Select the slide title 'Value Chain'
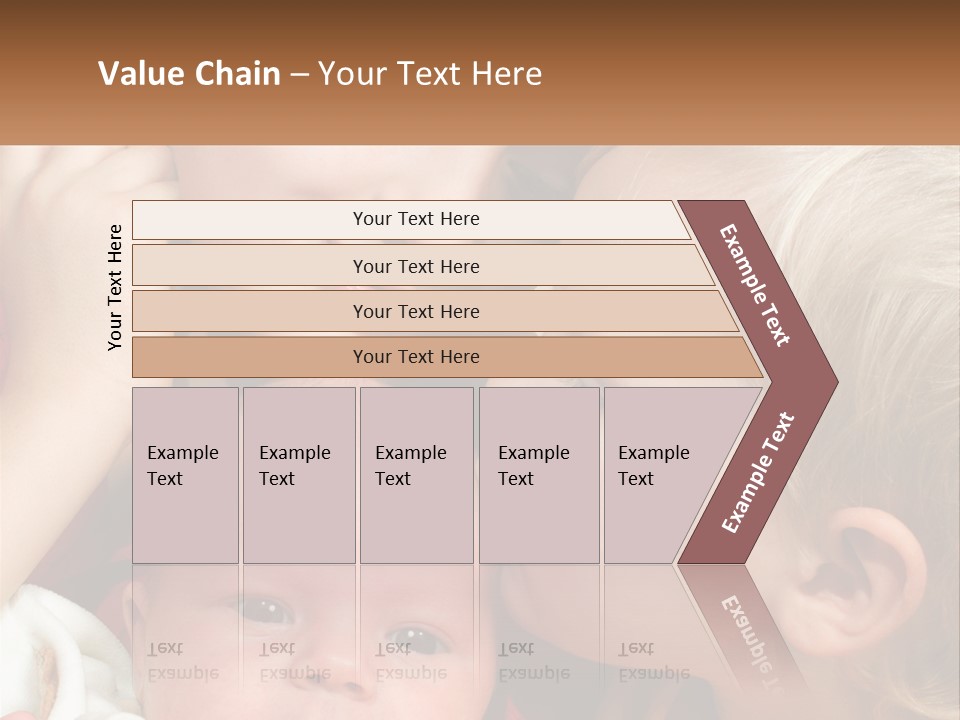The width and height of the screenshot is (960, 720). tap(189, 73)
